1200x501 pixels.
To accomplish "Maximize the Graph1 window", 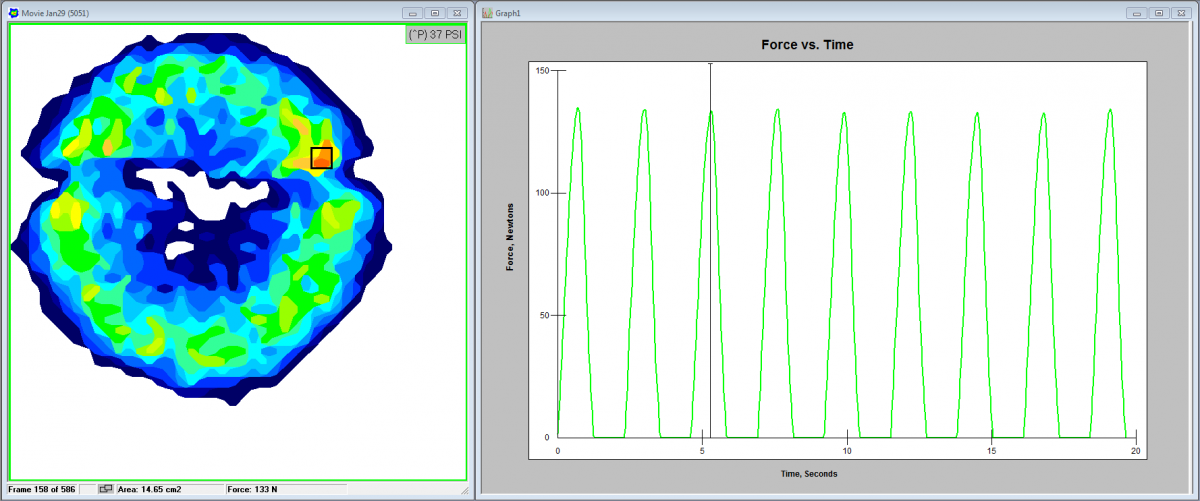I will click(x=1158, y=13).
